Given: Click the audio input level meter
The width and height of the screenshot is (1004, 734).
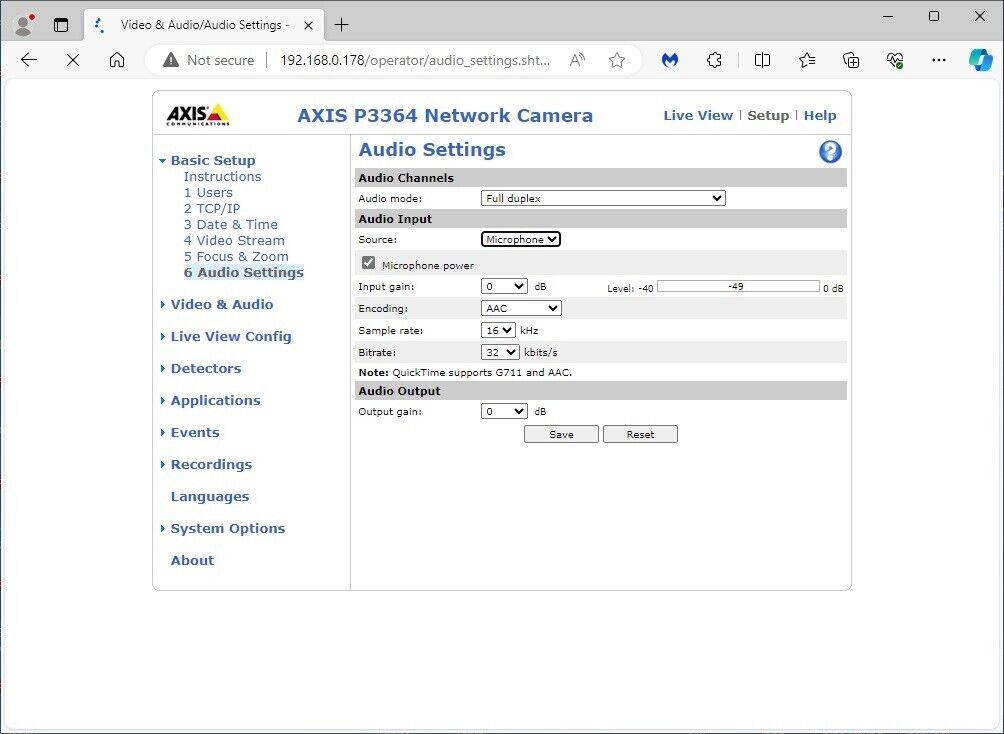Looking at the screenshot, I should [738, 286].
